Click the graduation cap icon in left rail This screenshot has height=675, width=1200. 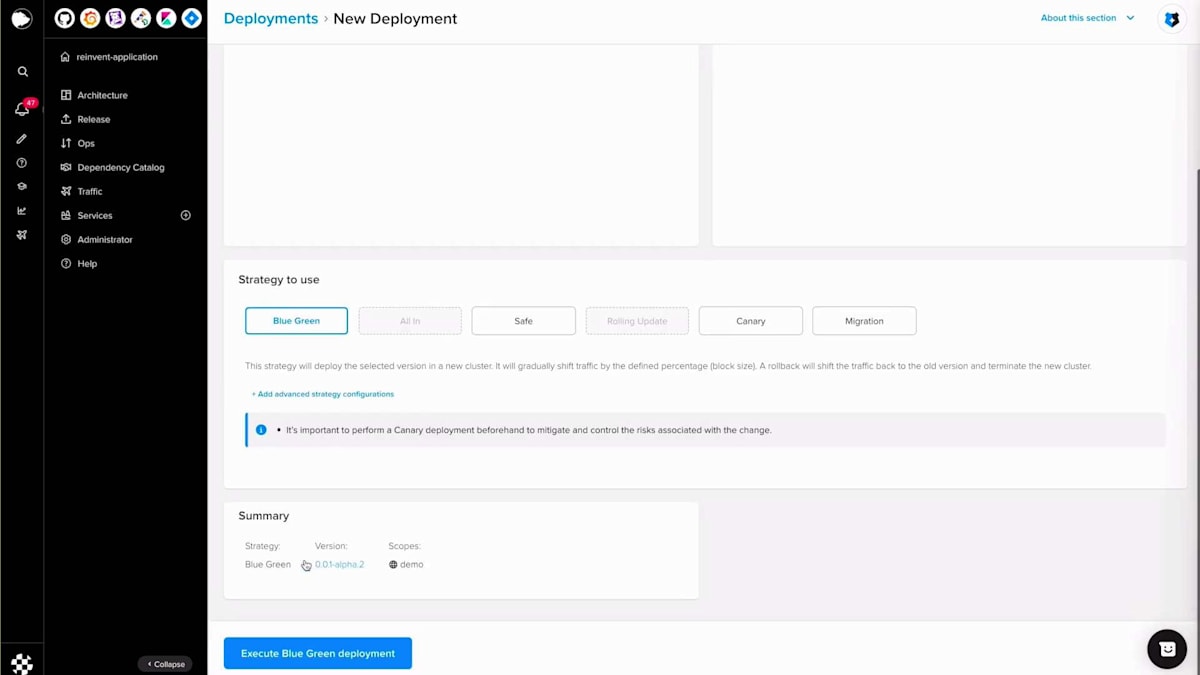22,187
